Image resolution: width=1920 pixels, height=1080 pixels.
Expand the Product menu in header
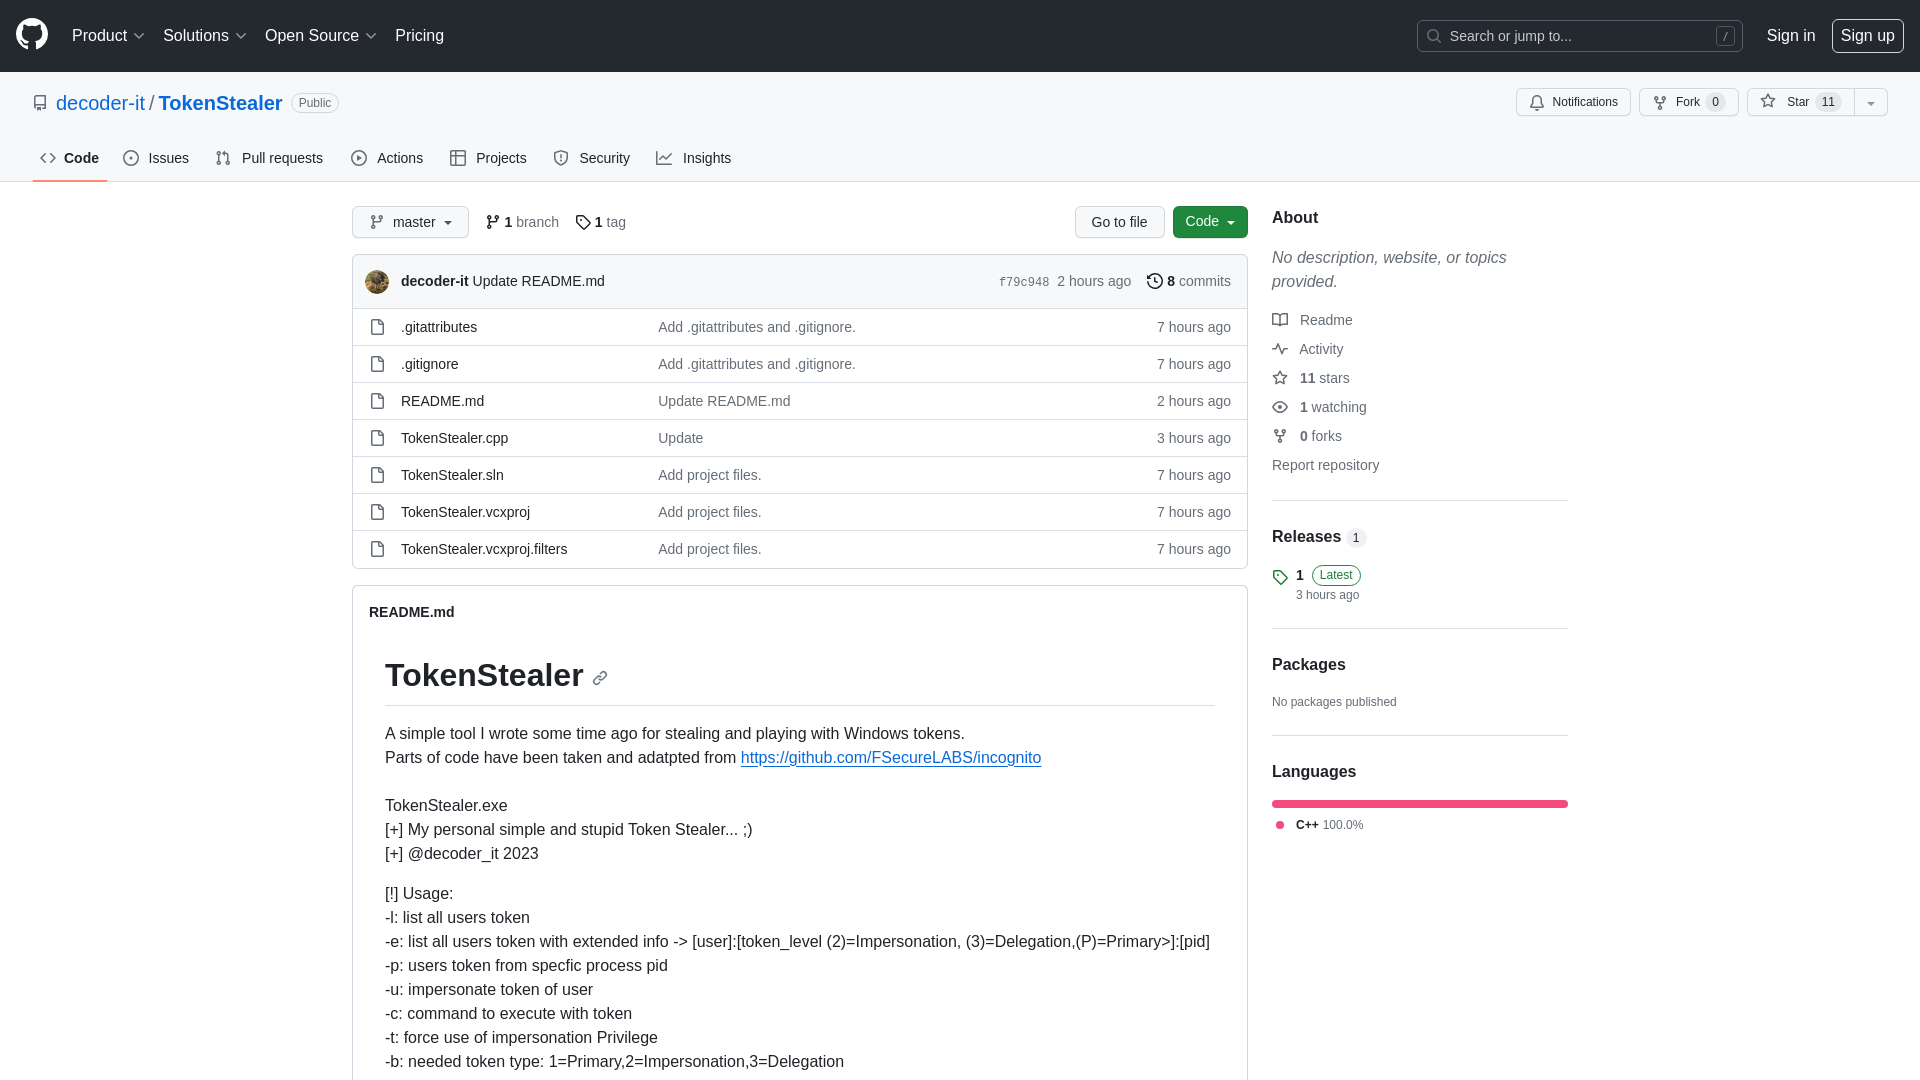pyautogui.click(x=108, y=36)
